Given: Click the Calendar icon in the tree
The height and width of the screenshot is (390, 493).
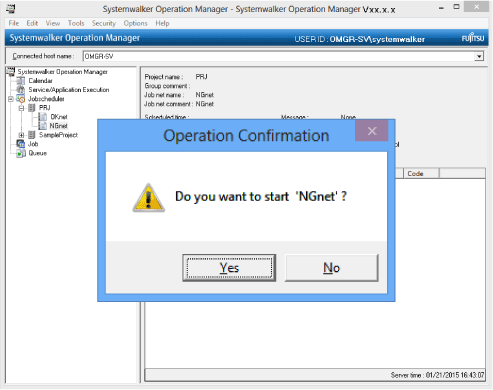Looking at the screenshot, I should click(21, 81).
